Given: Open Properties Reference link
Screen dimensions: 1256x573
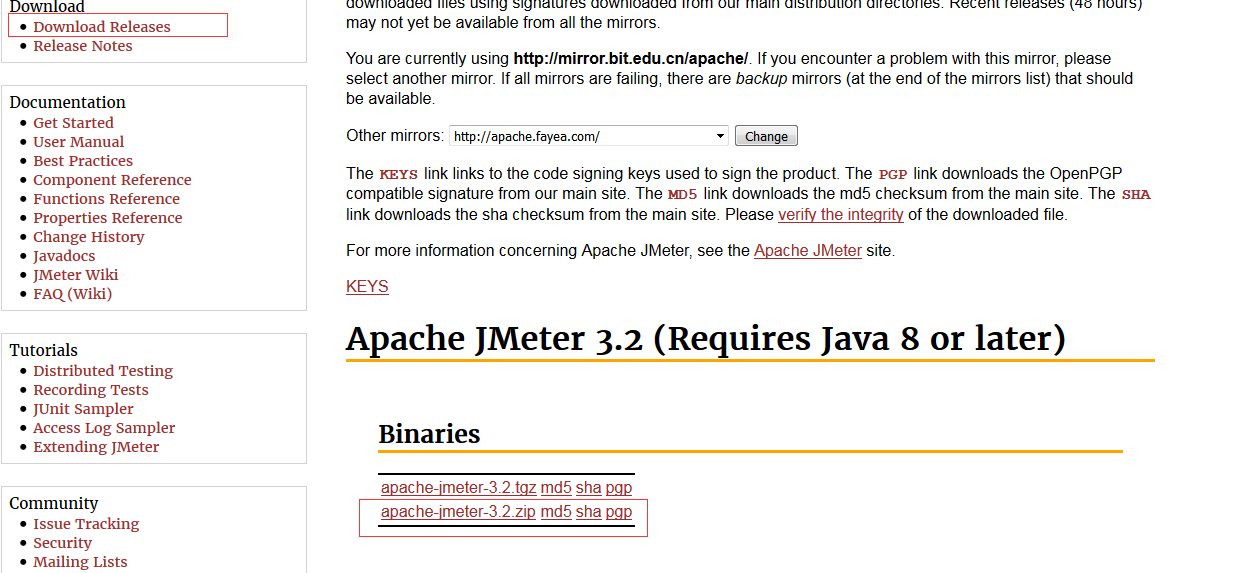Looking at the screenshot, I should pyautogui.click(x=107, y=218).
